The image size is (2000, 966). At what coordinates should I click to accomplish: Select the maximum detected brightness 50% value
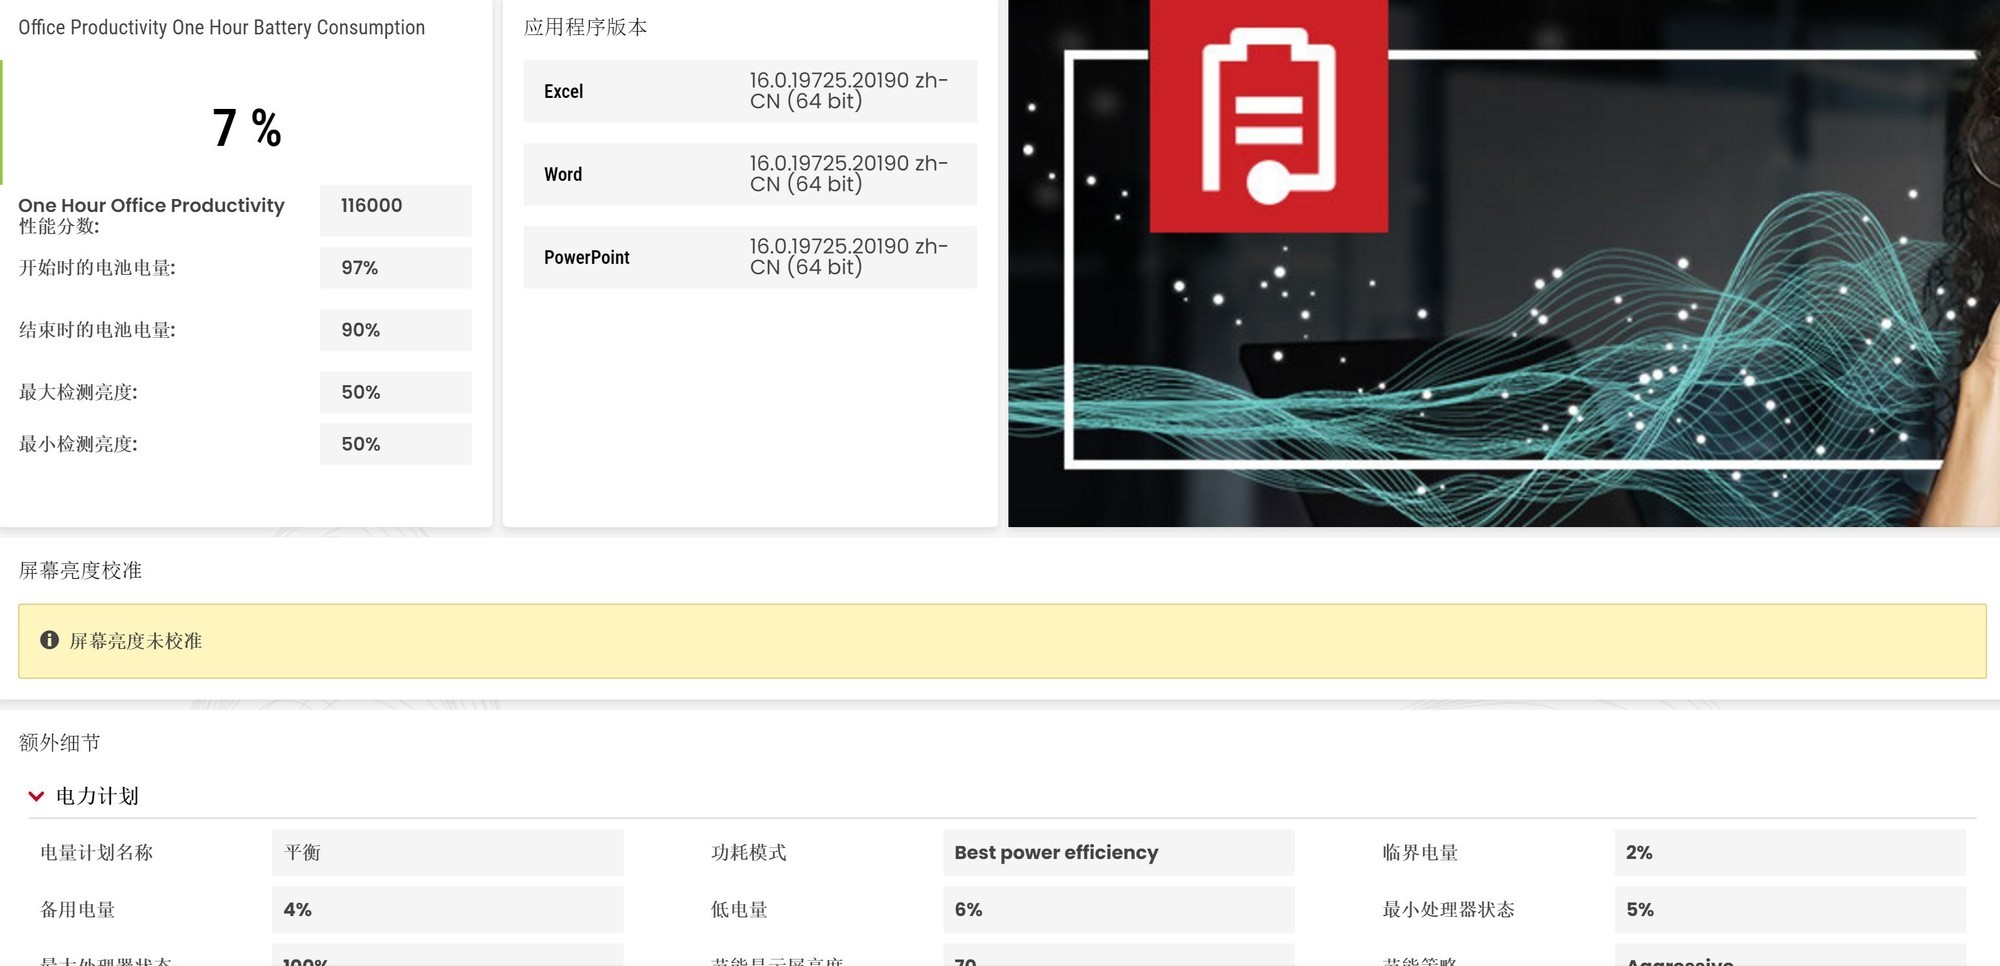tap(395, 391)
